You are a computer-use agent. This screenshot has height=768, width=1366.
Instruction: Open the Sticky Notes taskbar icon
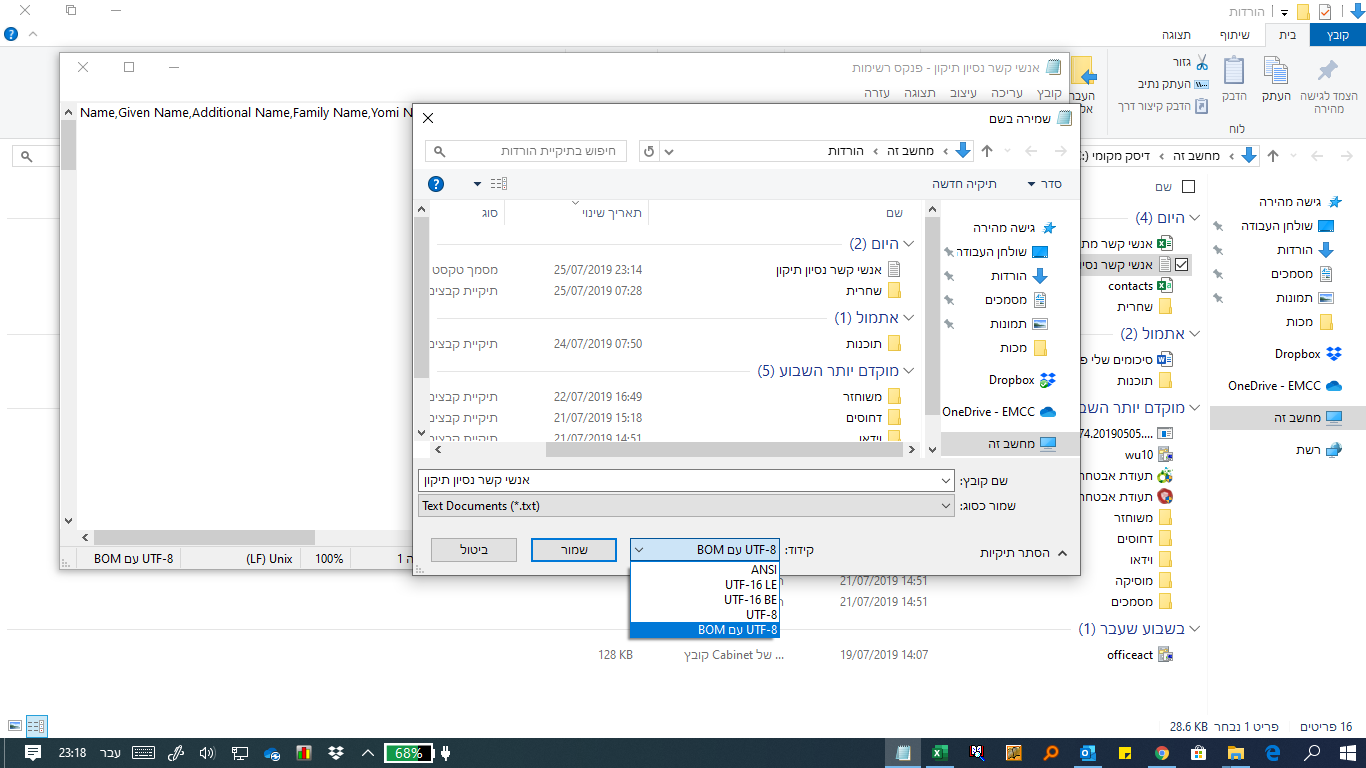click(x=1124, y=752)
